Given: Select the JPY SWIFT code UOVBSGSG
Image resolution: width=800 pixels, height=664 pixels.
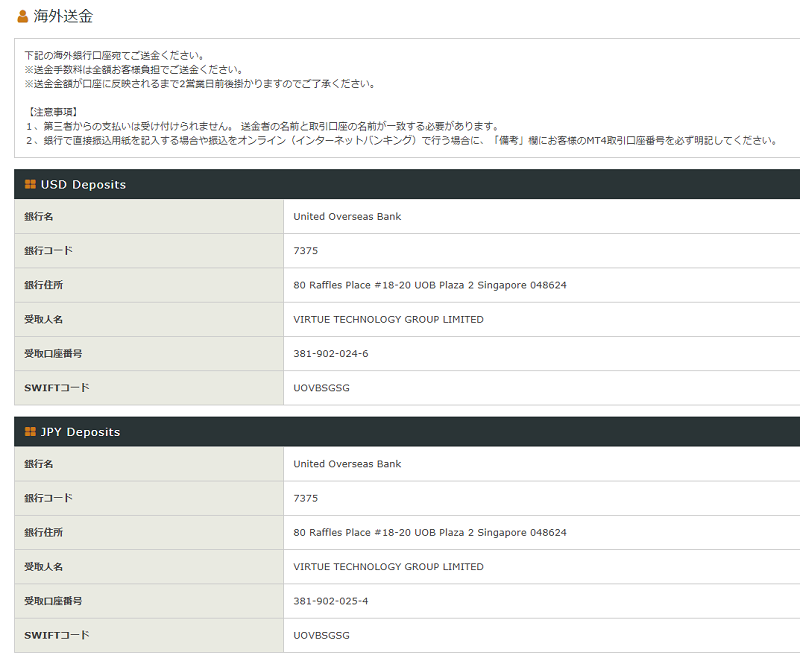Looking at the screenshot, I should pyautogui.click(x=321, y=635).
